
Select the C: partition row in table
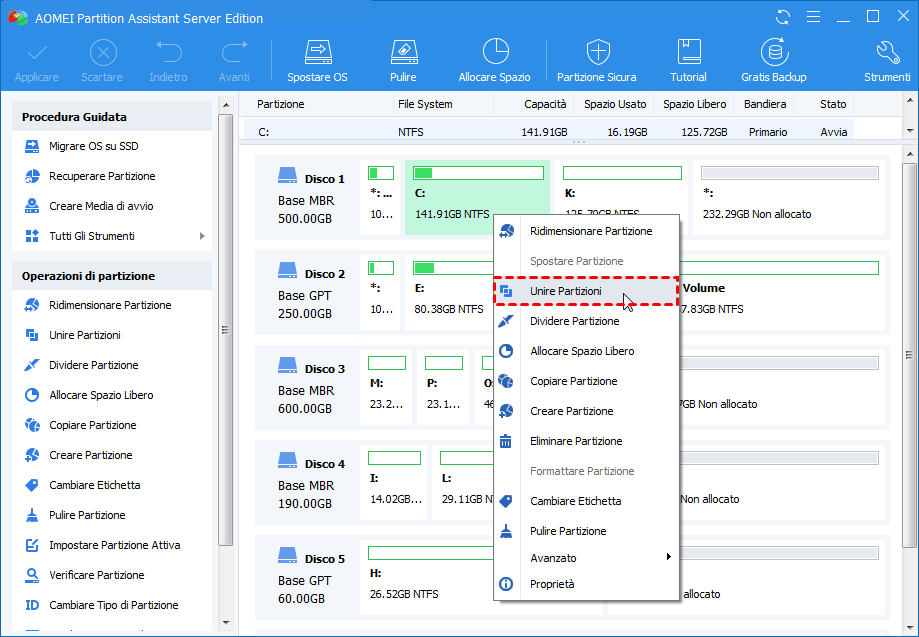pyautogui.click(x=548, y=131)
